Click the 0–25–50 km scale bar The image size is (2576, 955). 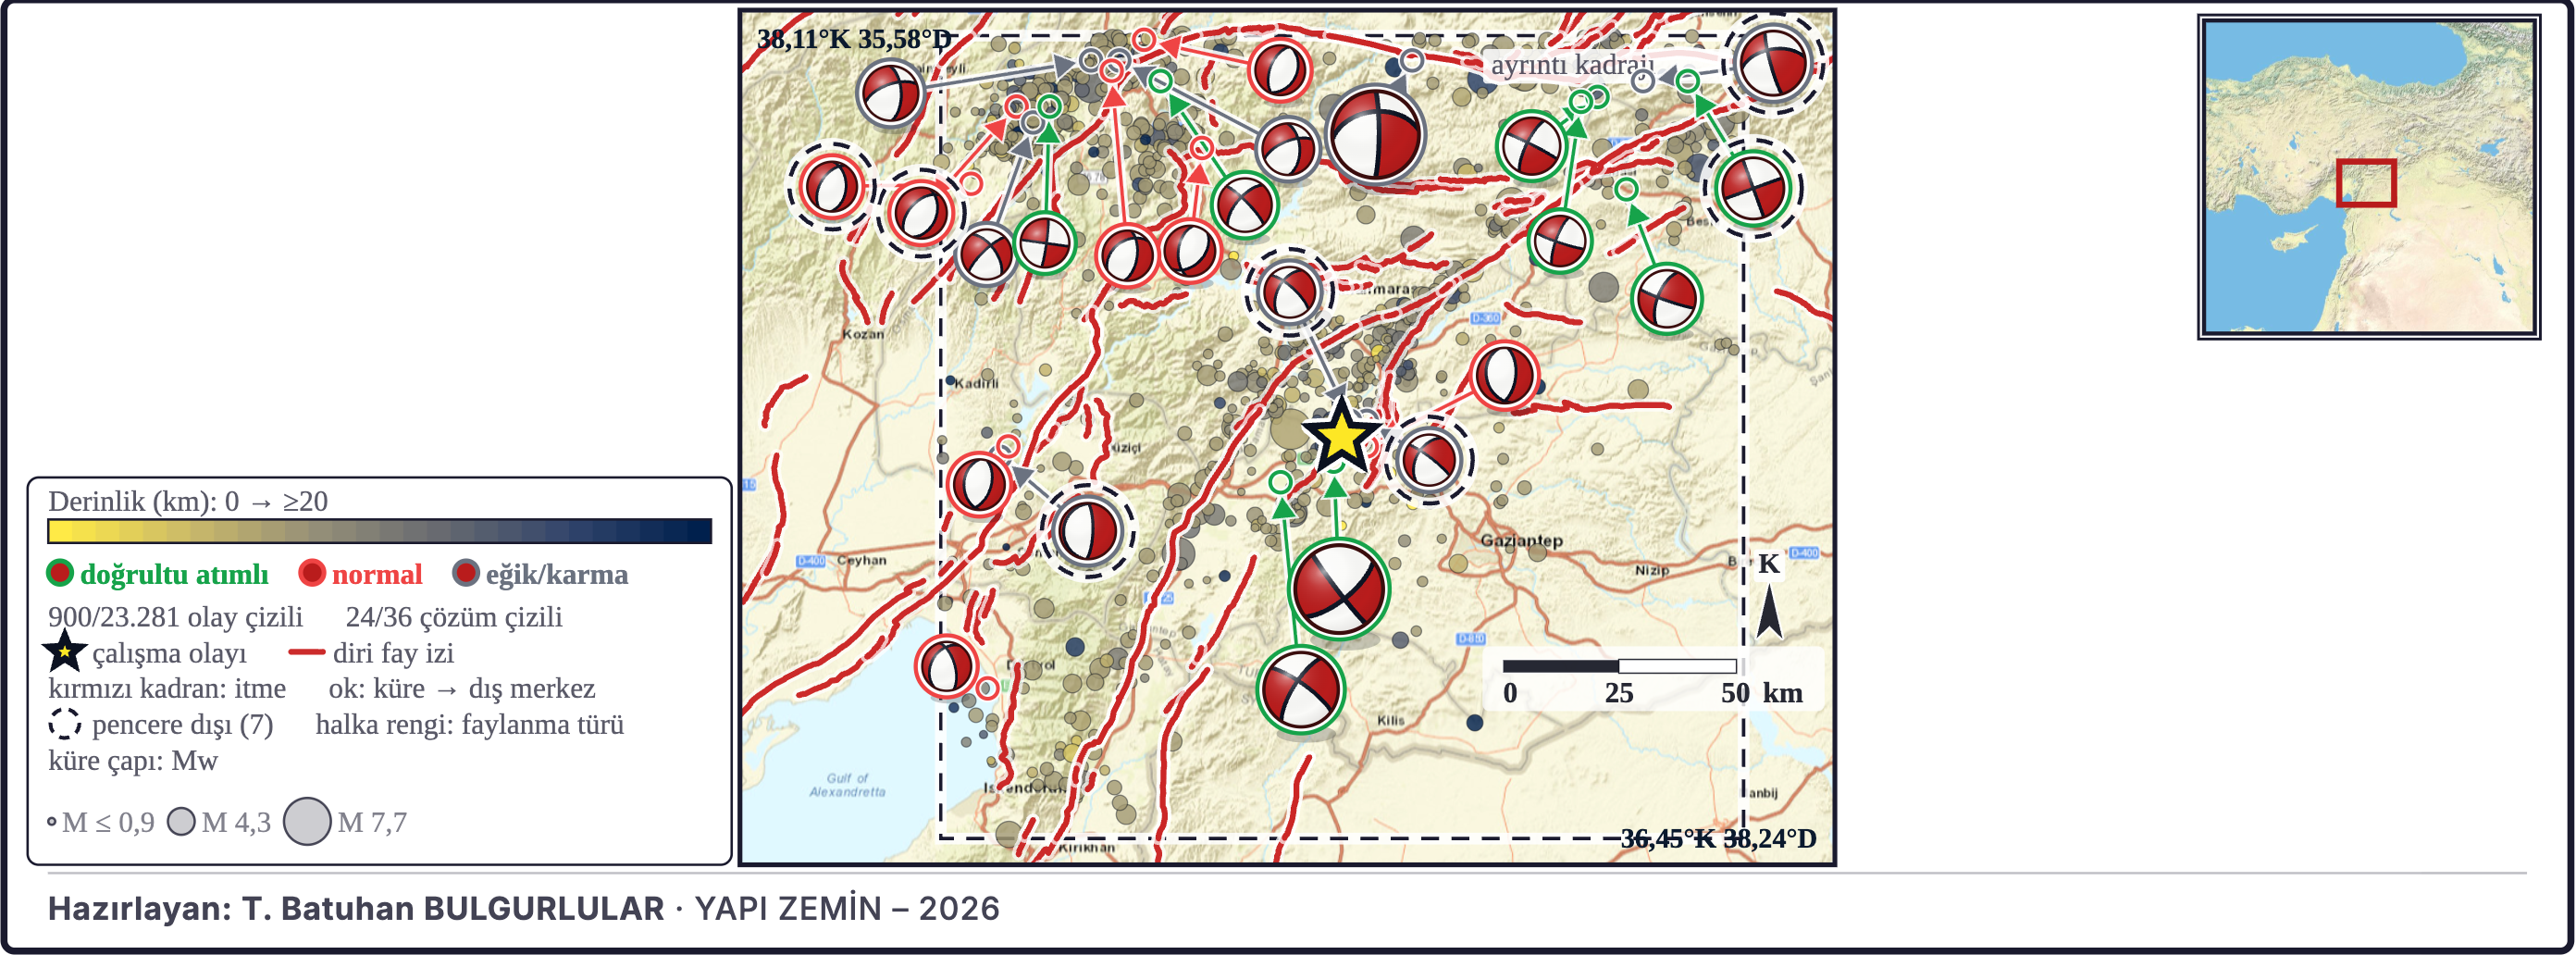pos(1620,666)
